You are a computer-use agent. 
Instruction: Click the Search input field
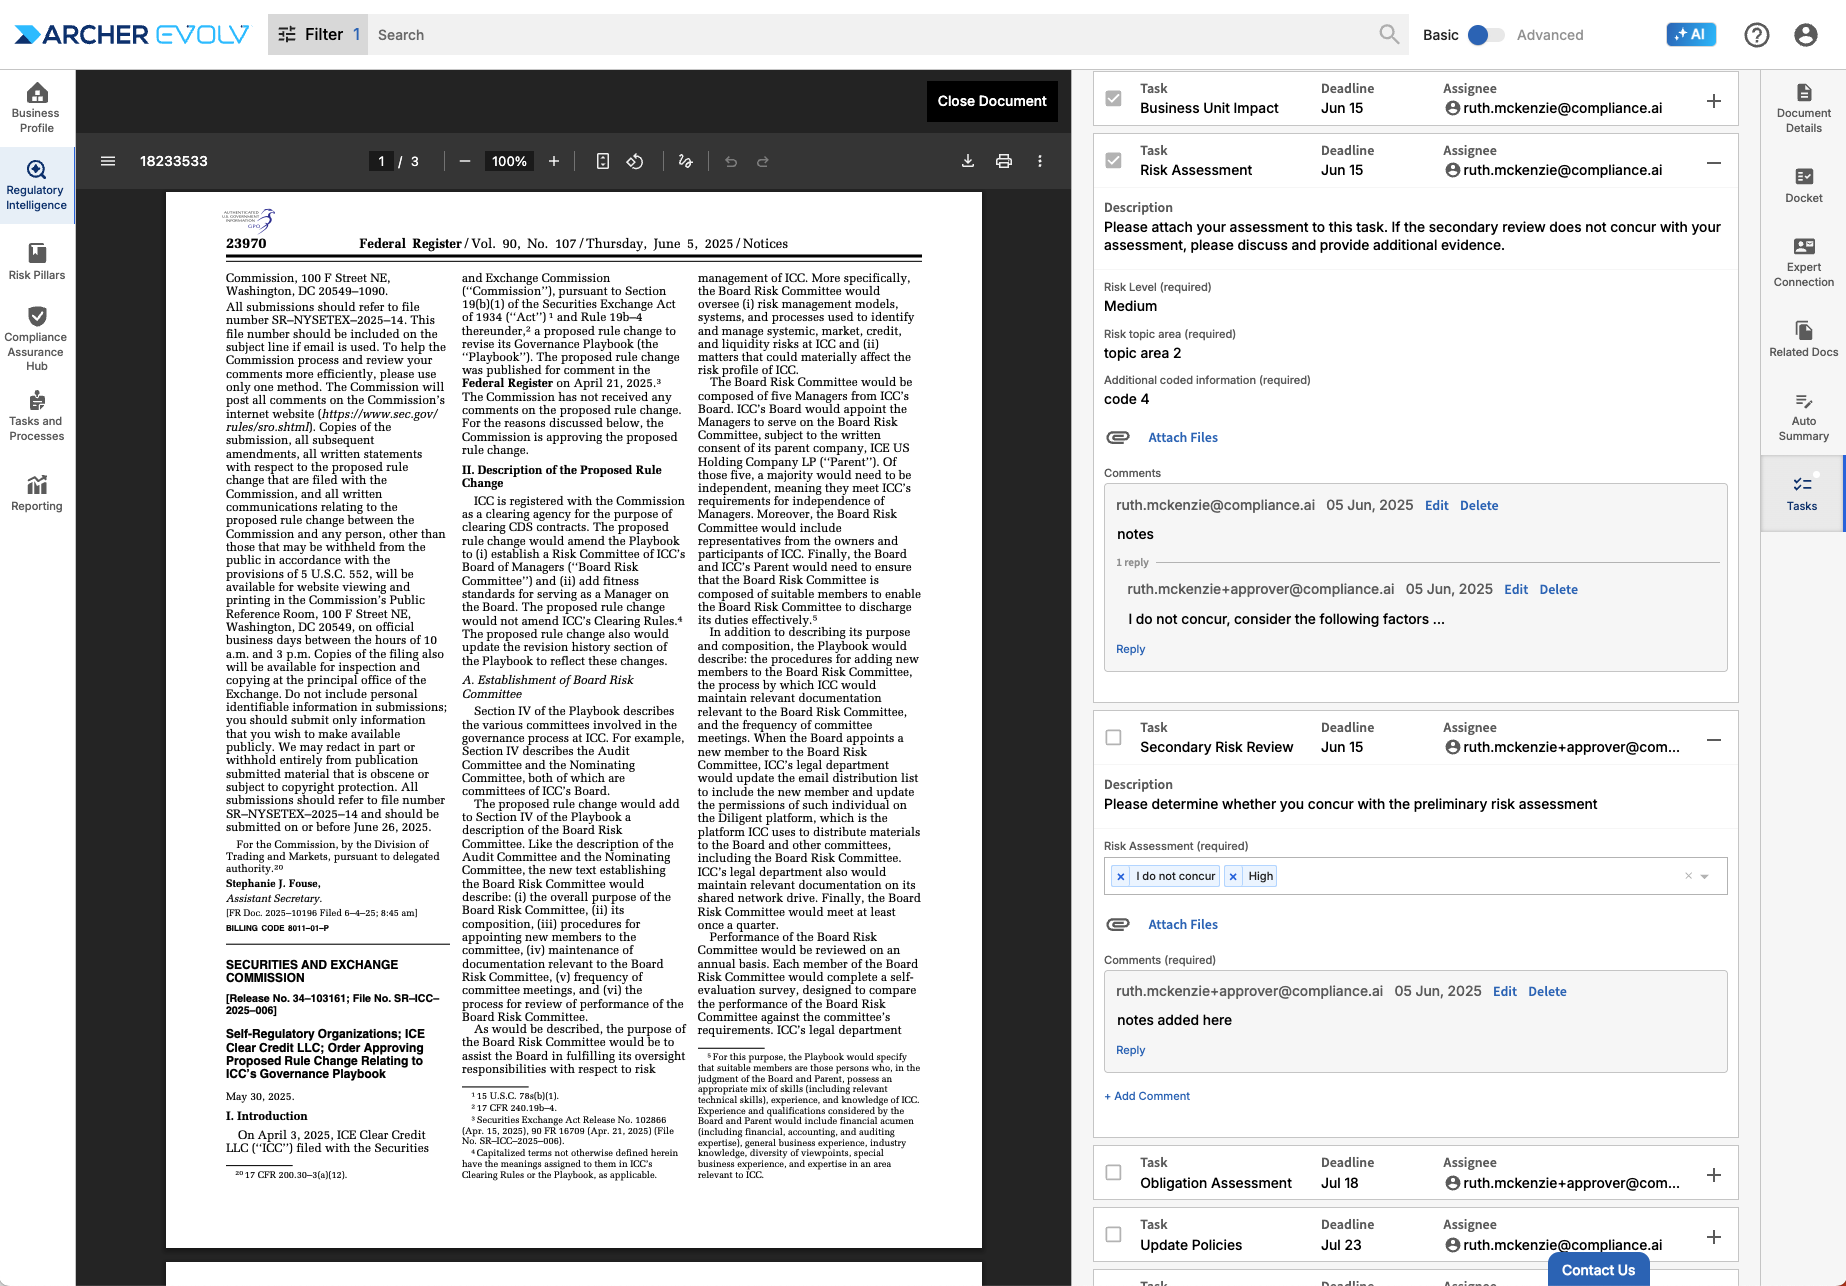(x=870, y=34)
